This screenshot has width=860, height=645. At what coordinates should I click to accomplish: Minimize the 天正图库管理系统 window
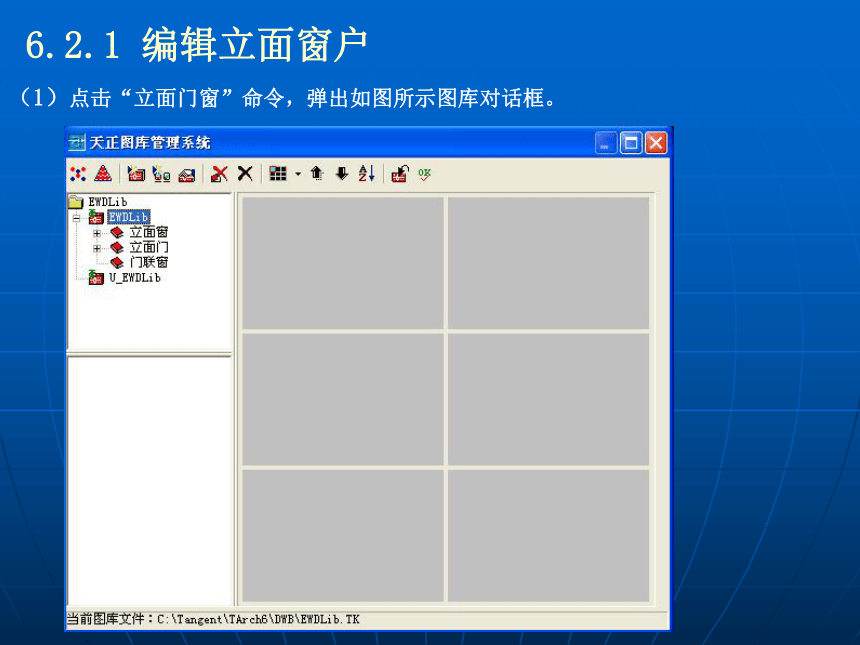click(x=606, y=143)
